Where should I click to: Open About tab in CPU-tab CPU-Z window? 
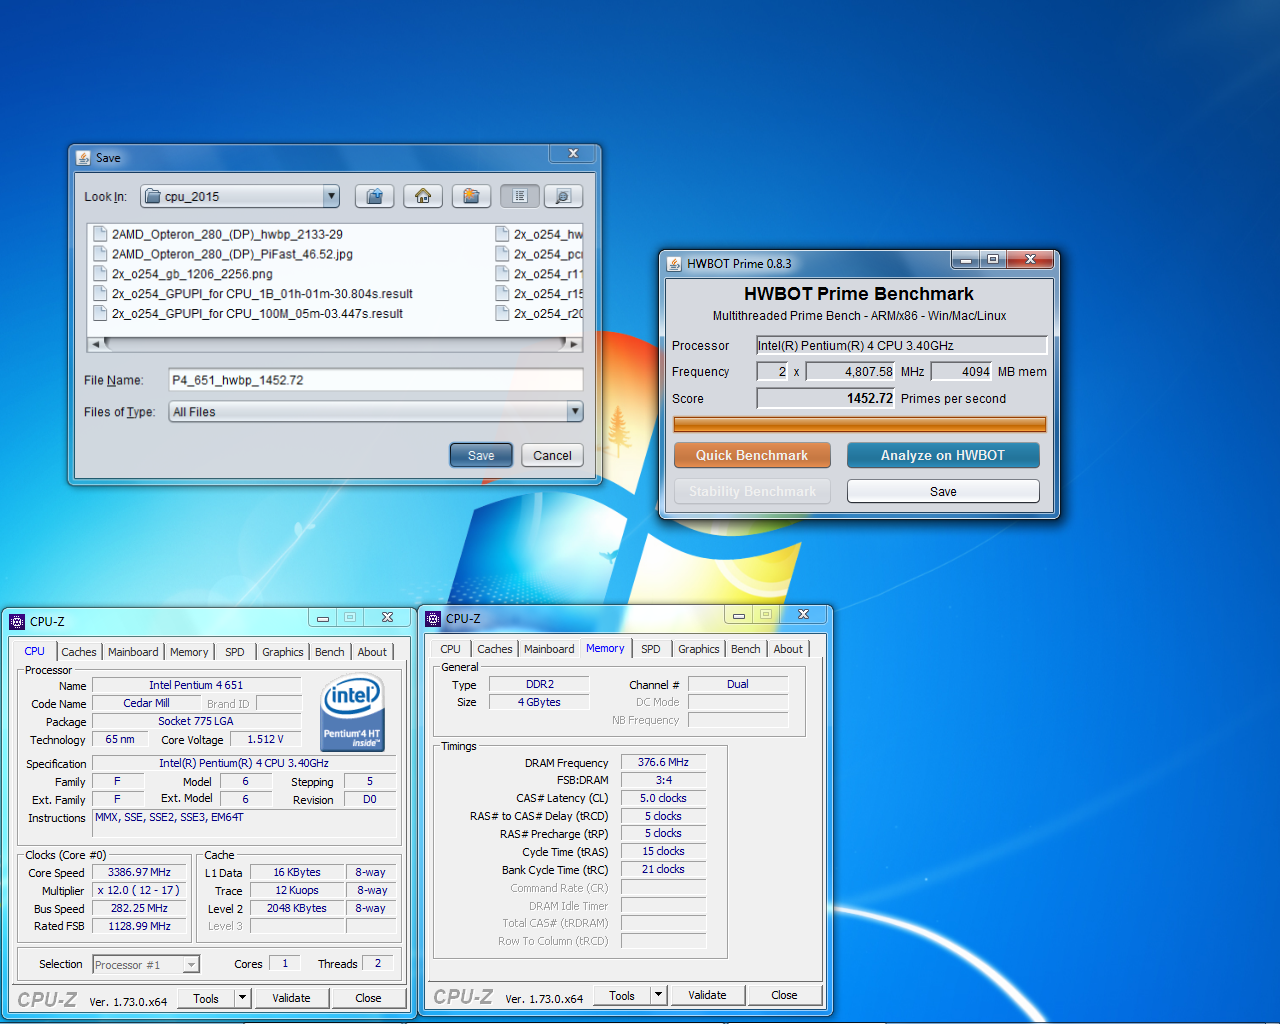click(x=372, y=652)
